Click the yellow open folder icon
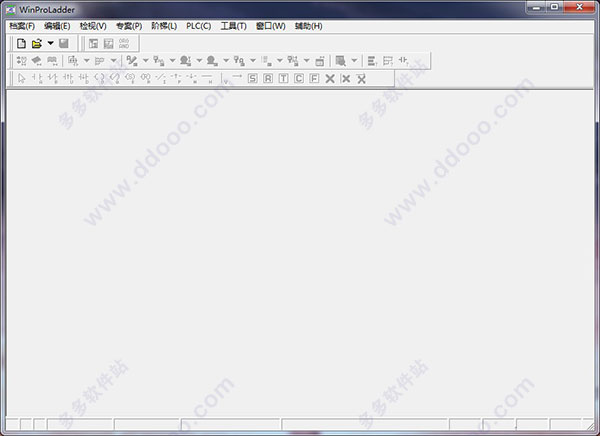 [37, 44]
